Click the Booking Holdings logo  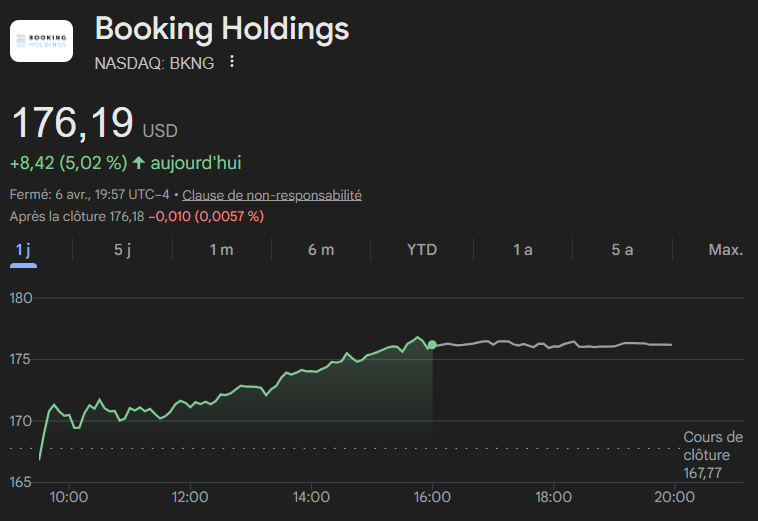[41, 41]
